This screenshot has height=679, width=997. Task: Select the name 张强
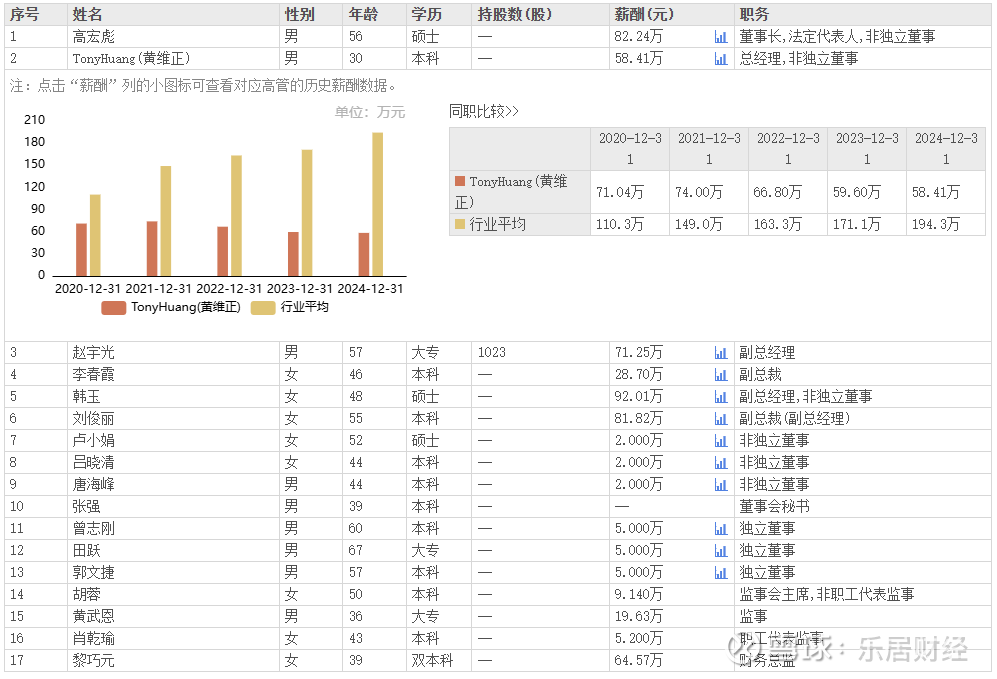(x=86, y=507)
